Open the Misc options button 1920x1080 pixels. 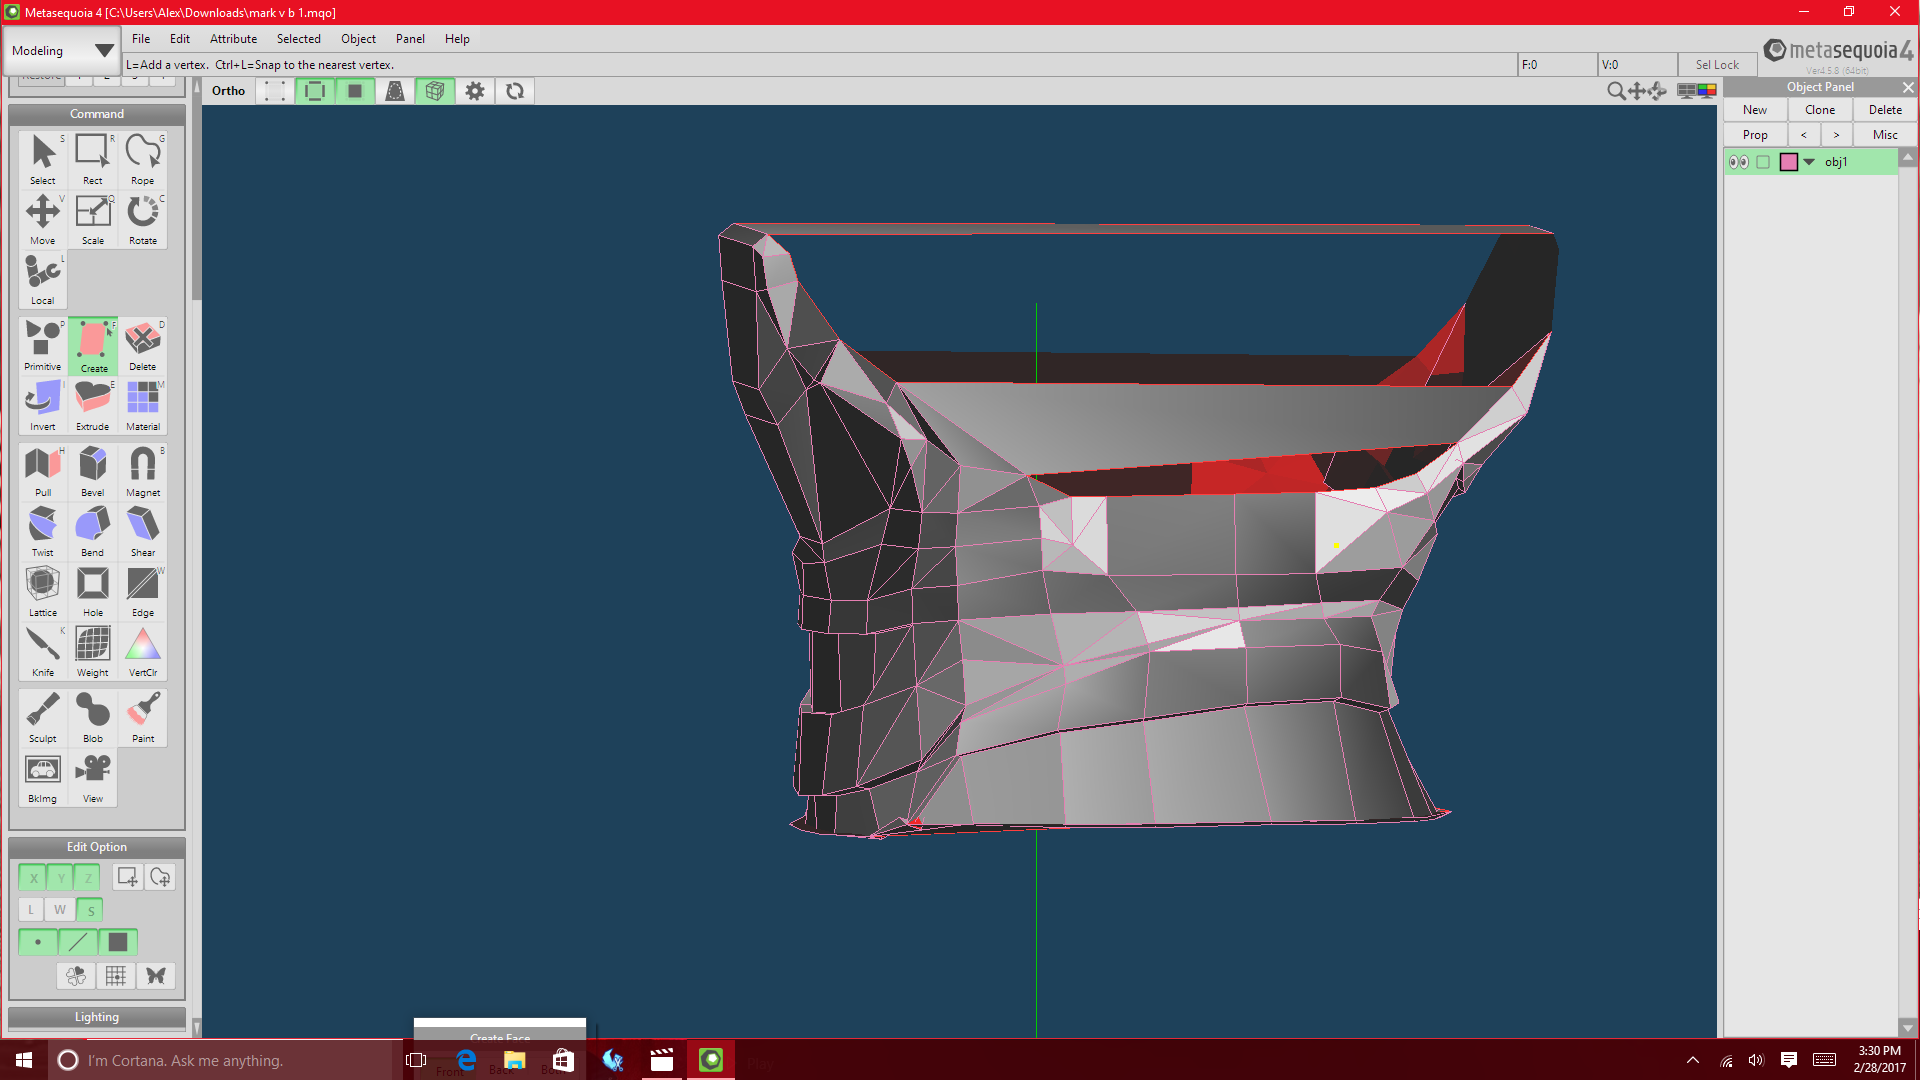1885,135
